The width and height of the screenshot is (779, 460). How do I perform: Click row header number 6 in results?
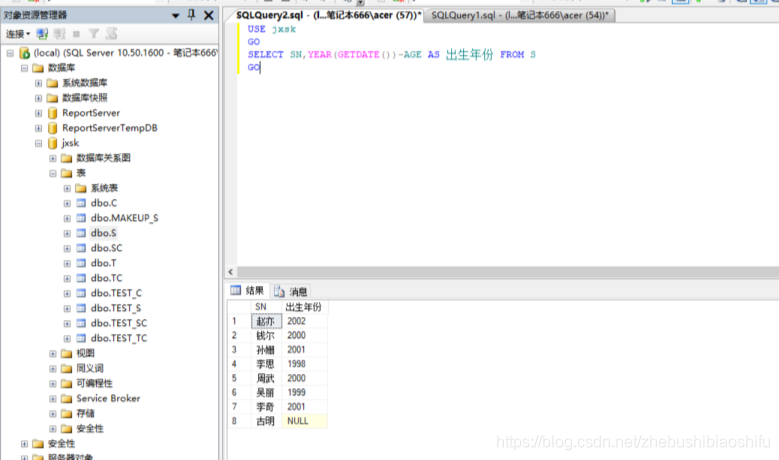pos(239,392)
